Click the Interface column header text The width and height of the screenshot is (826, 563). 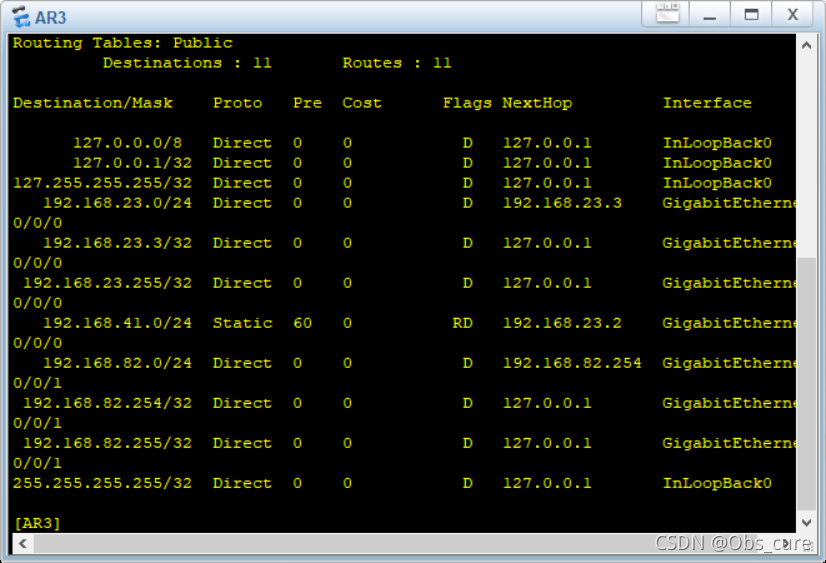[x=706, y=103]
